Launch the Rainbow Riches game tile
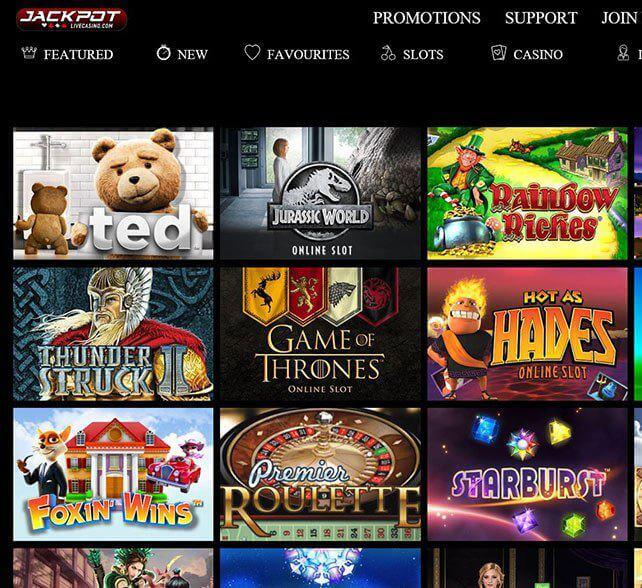 (x=527, y=193)
